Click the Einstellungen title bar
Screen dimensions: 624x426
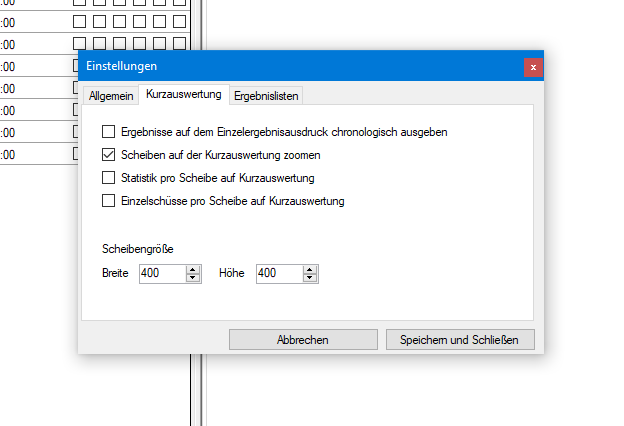click(x=300, y=66)
